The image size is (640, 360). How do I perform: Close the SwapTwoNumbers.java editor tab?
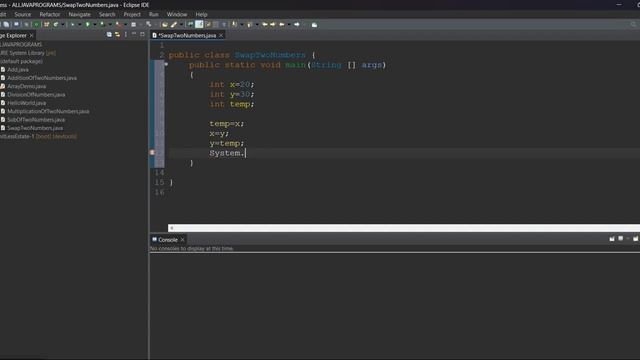pos(221,36)
